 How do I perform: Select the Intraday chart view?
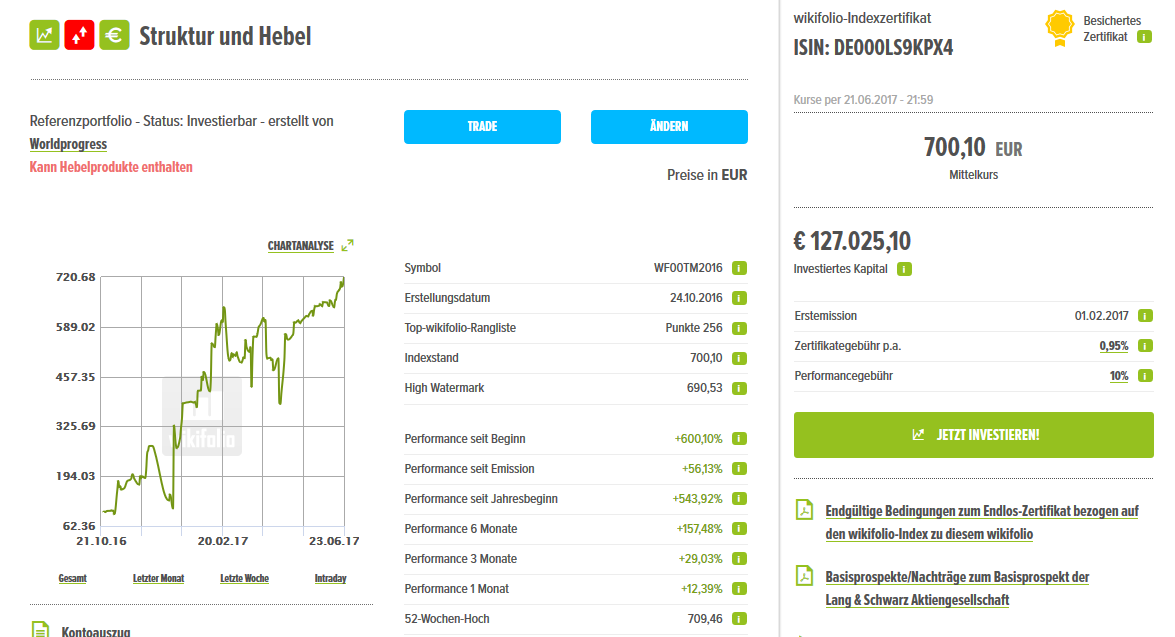pyautogui.click(x=330, y=578)
